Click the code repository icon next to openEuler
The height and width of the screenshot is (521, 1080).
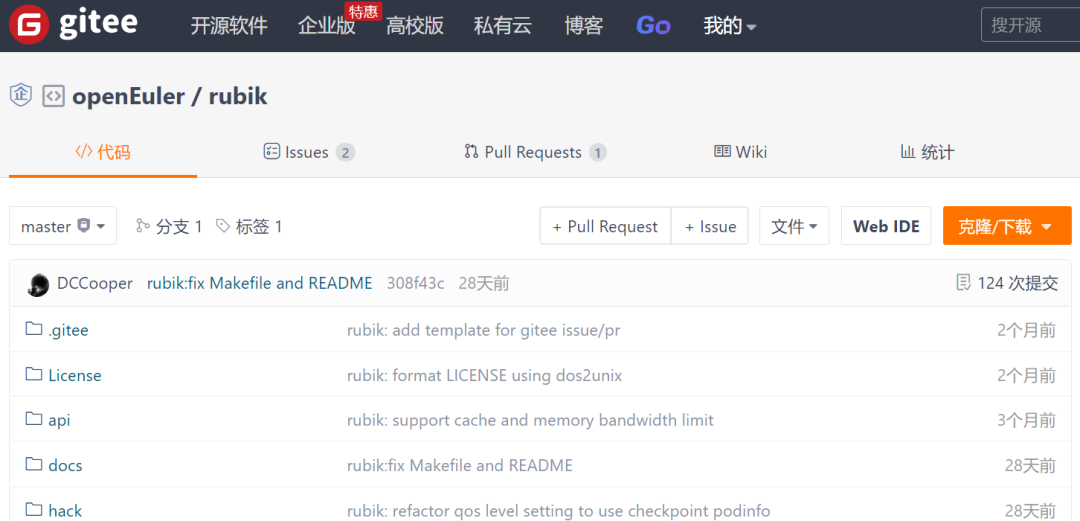click(x=53, y=96)
